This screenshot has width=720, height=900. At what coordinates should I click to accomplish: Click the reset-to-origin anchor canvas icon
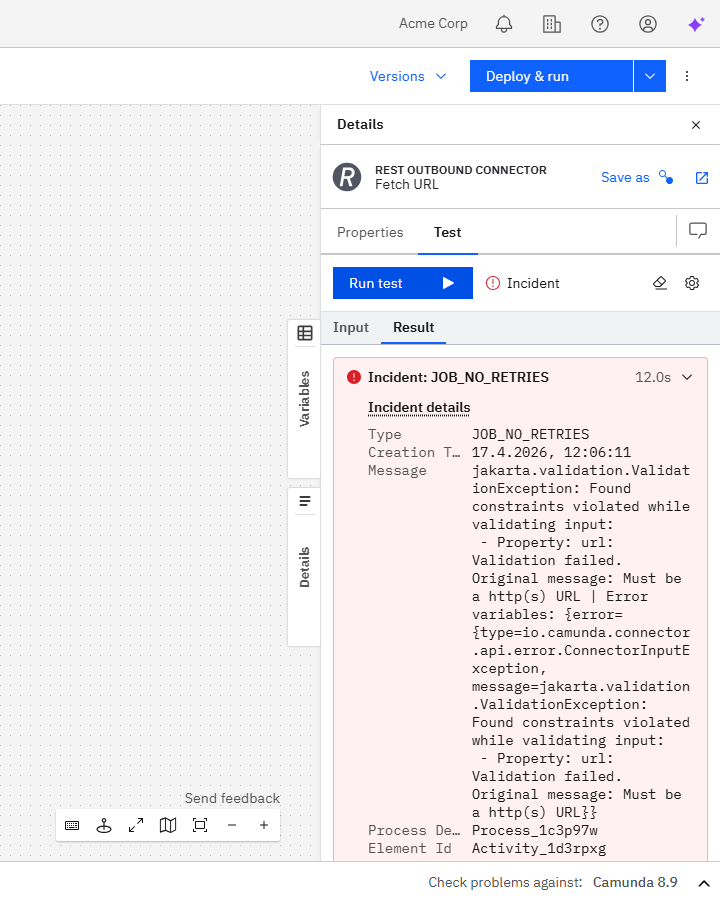104,825
